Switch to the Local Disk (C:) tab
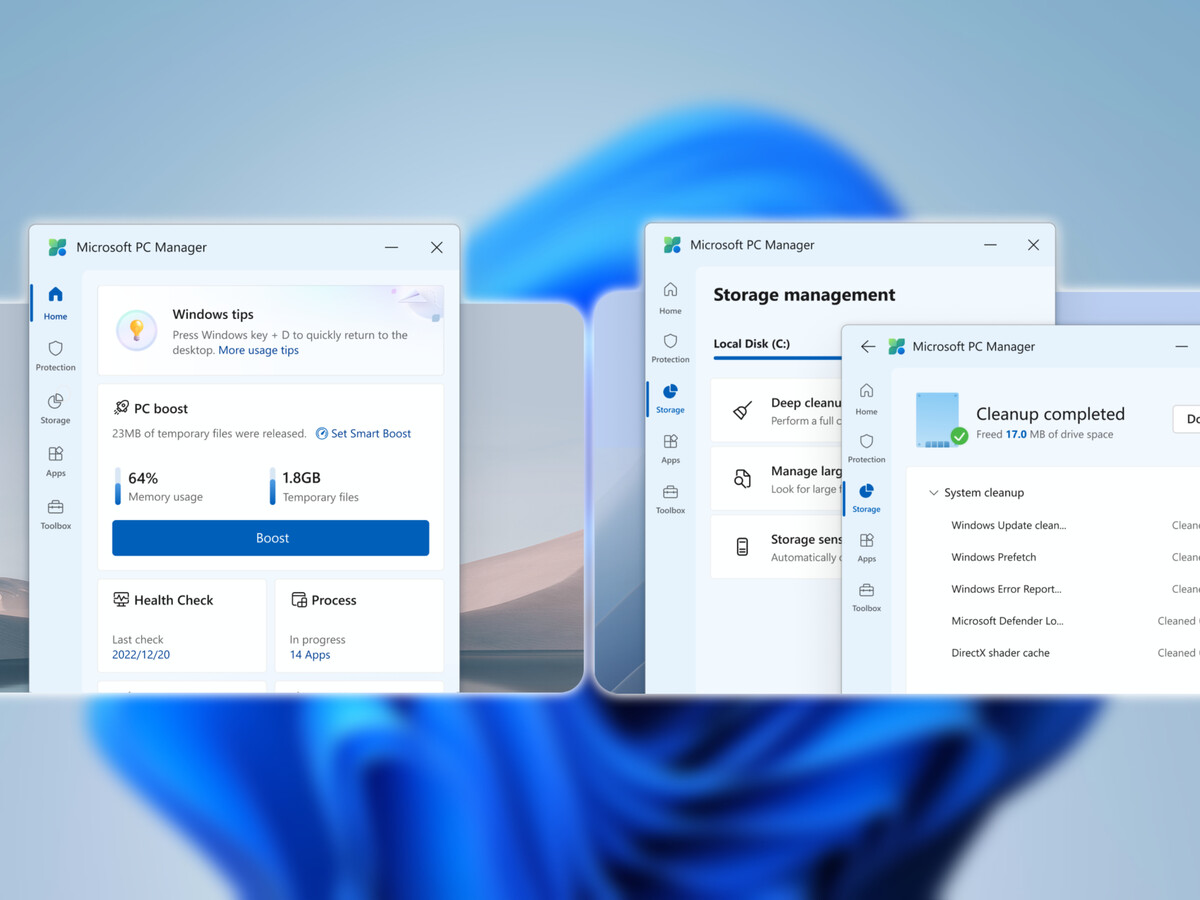Image resolution: width=1200 pixels, height=900 pixels. (751, 344)
